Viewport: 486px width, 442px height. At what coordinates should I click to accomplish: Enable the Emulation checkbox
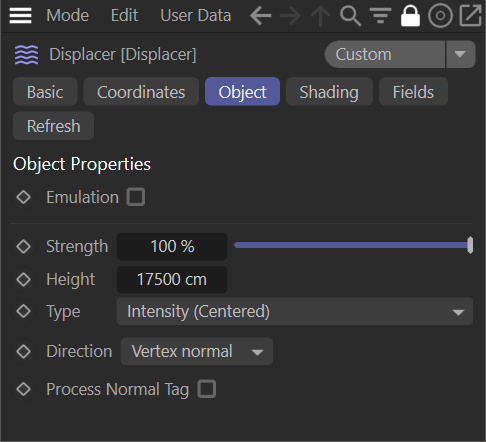[x=136, y=197]
